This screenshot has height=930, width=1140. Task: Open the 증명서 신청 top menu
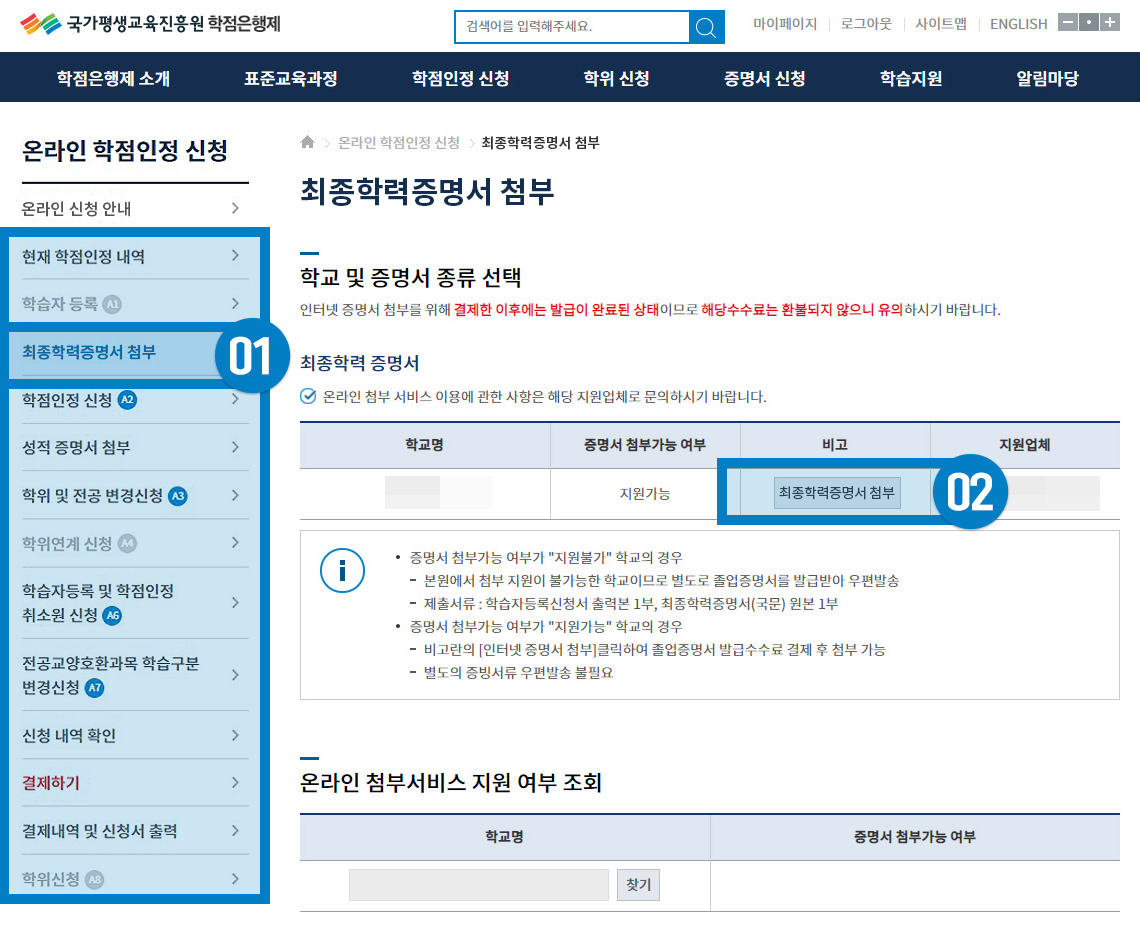[764, 78]
